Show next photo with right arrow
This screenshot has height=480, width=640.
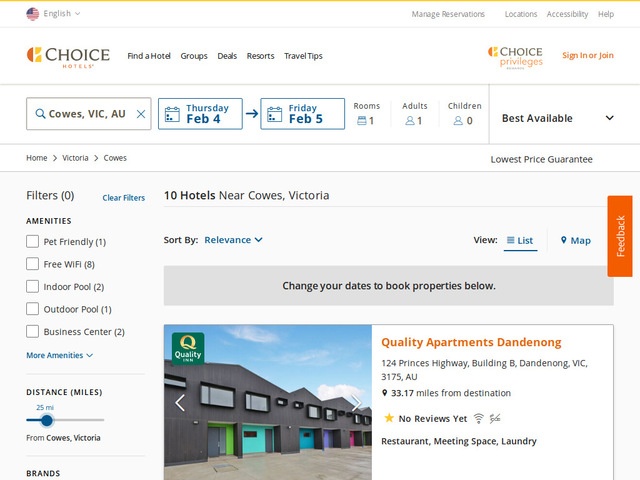[356, 403]
